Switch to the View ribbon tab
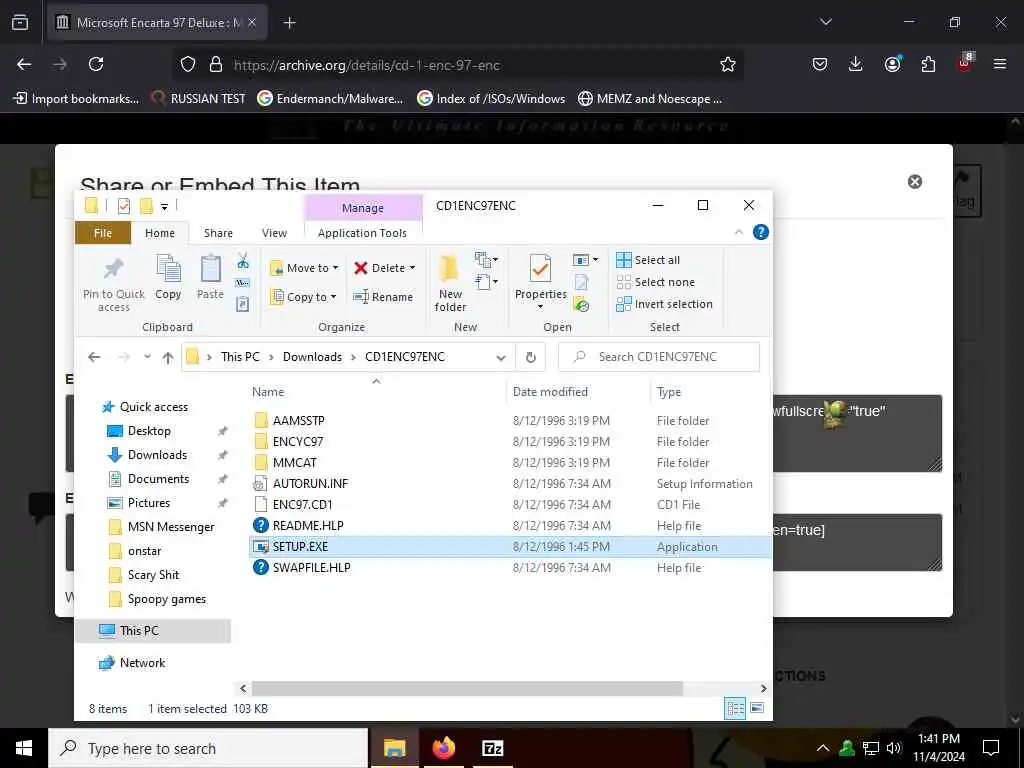The width and height of the screenshot is (1024, 768). pos(274,233)
